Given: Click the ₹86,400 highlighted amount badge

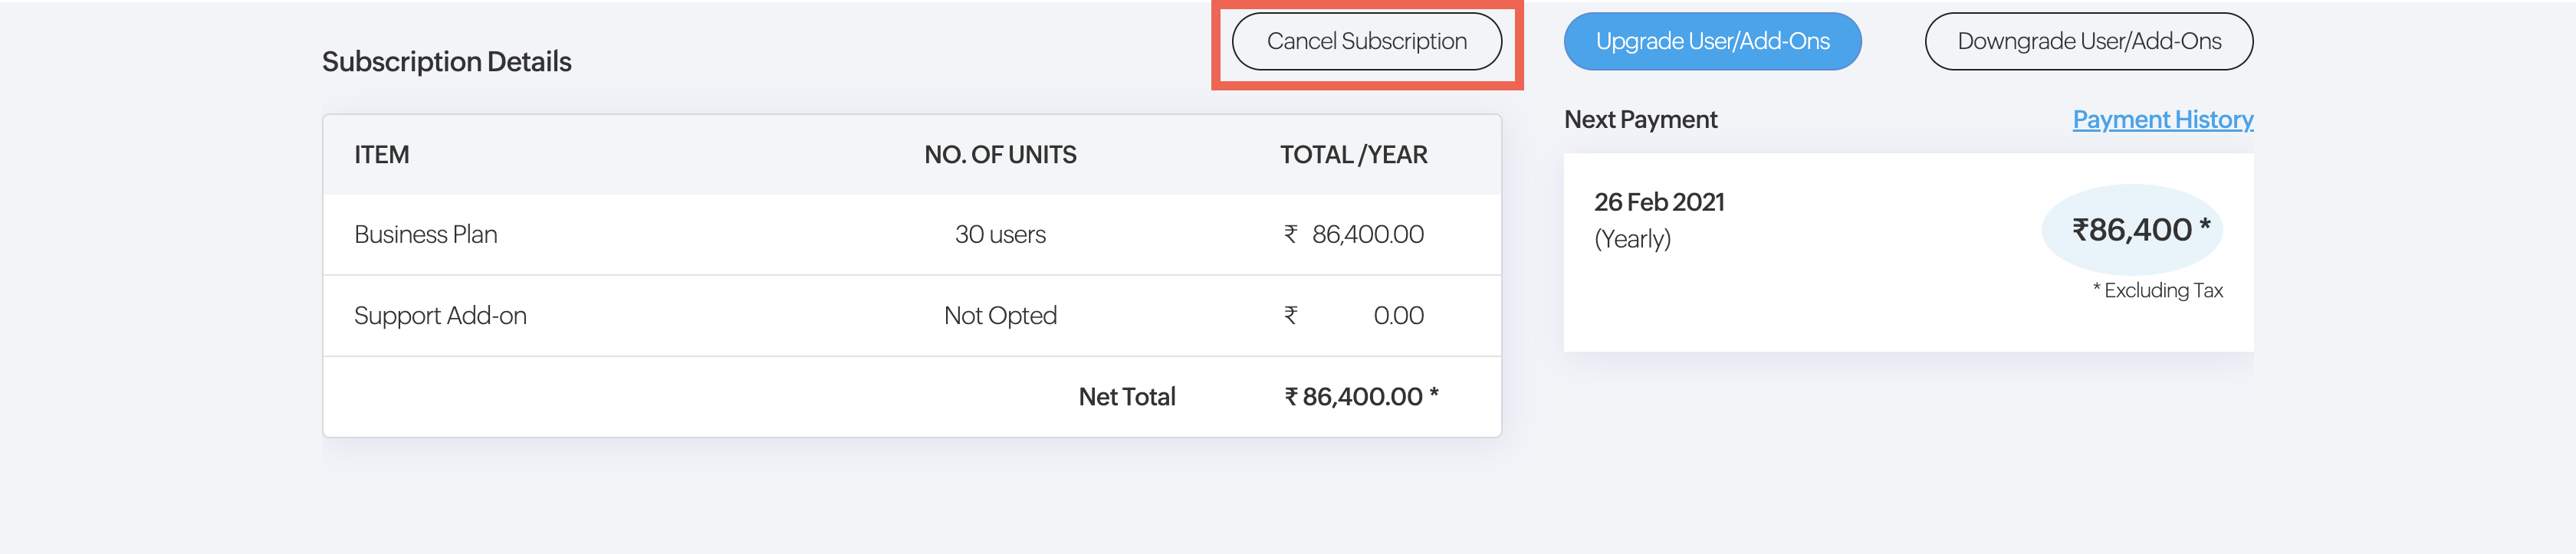Looking at the screenshot, I should (x=2131, y=230).
